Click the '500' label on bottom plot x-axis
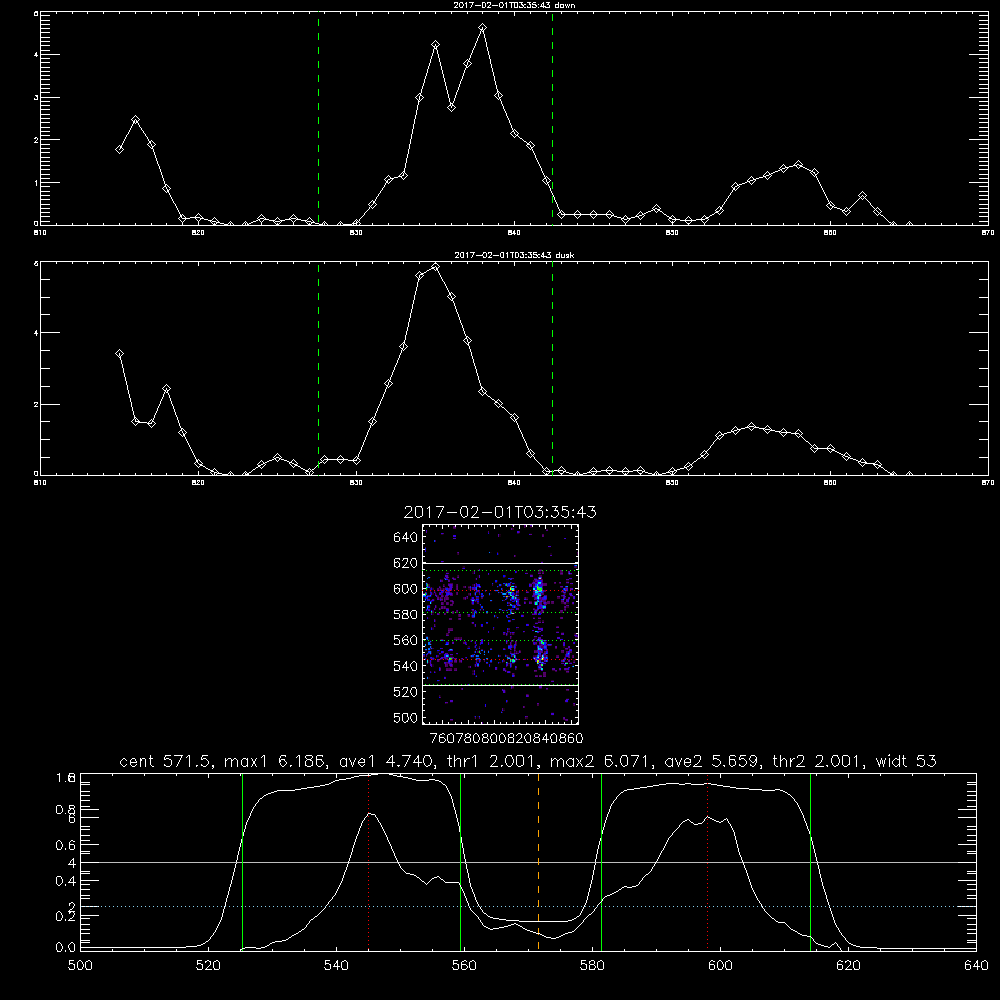The image size is (1000, 1000). tap(80, 966)
